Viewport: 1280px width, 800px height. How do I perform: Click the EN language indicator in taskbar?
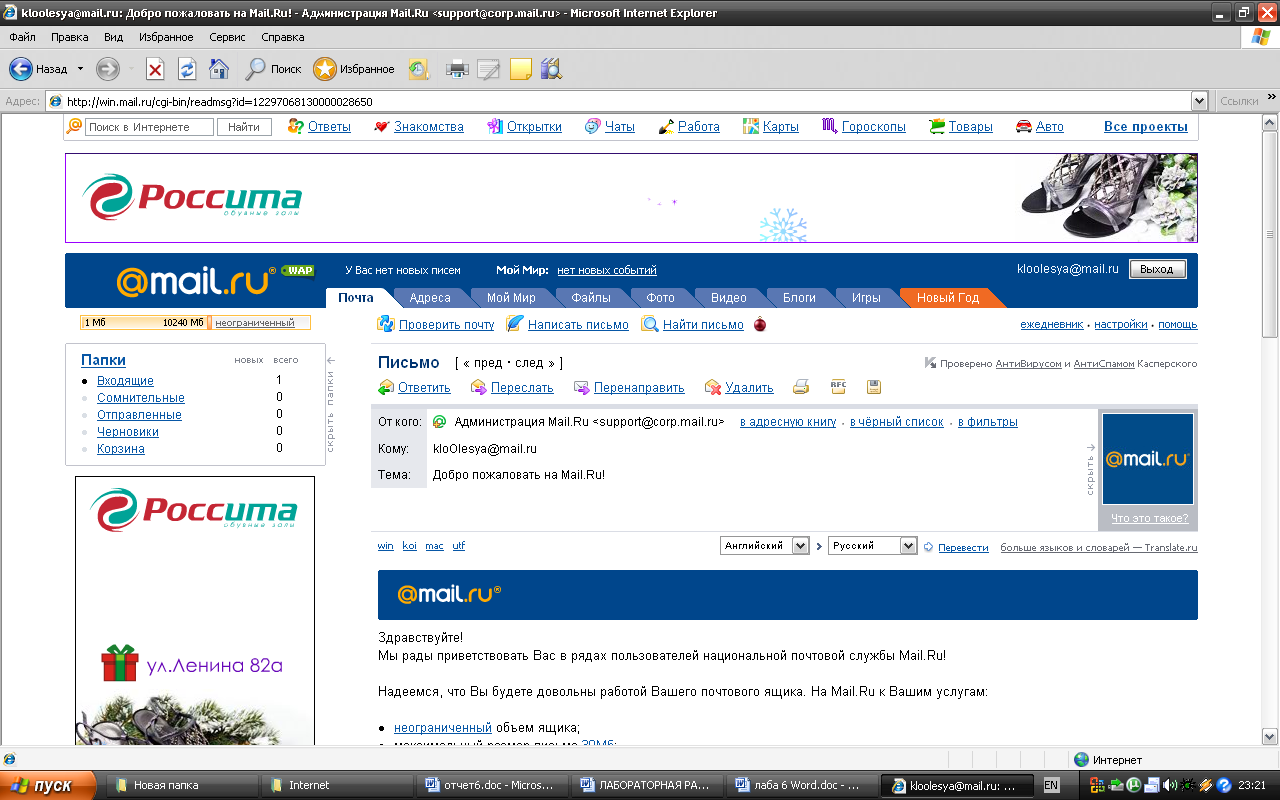(1051, 785)
